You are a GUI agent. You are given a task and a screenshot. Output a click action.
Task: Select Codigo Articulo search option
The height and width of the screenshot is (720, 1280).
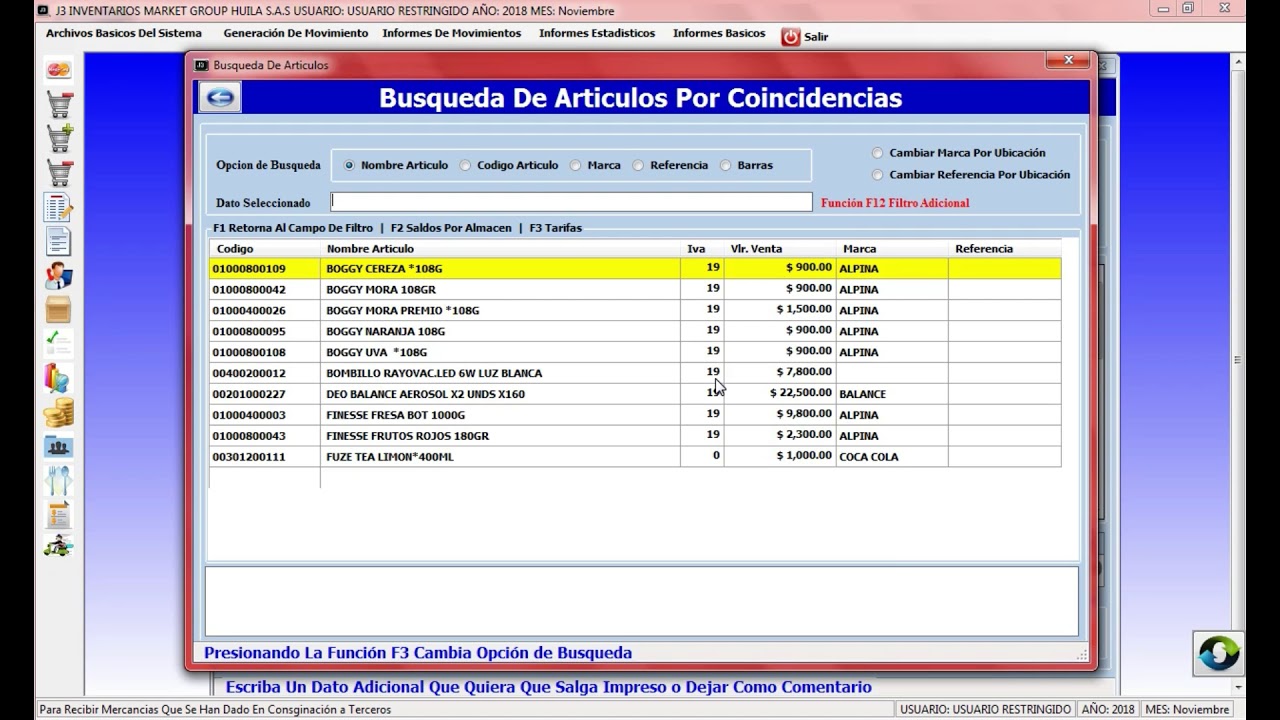509,165
